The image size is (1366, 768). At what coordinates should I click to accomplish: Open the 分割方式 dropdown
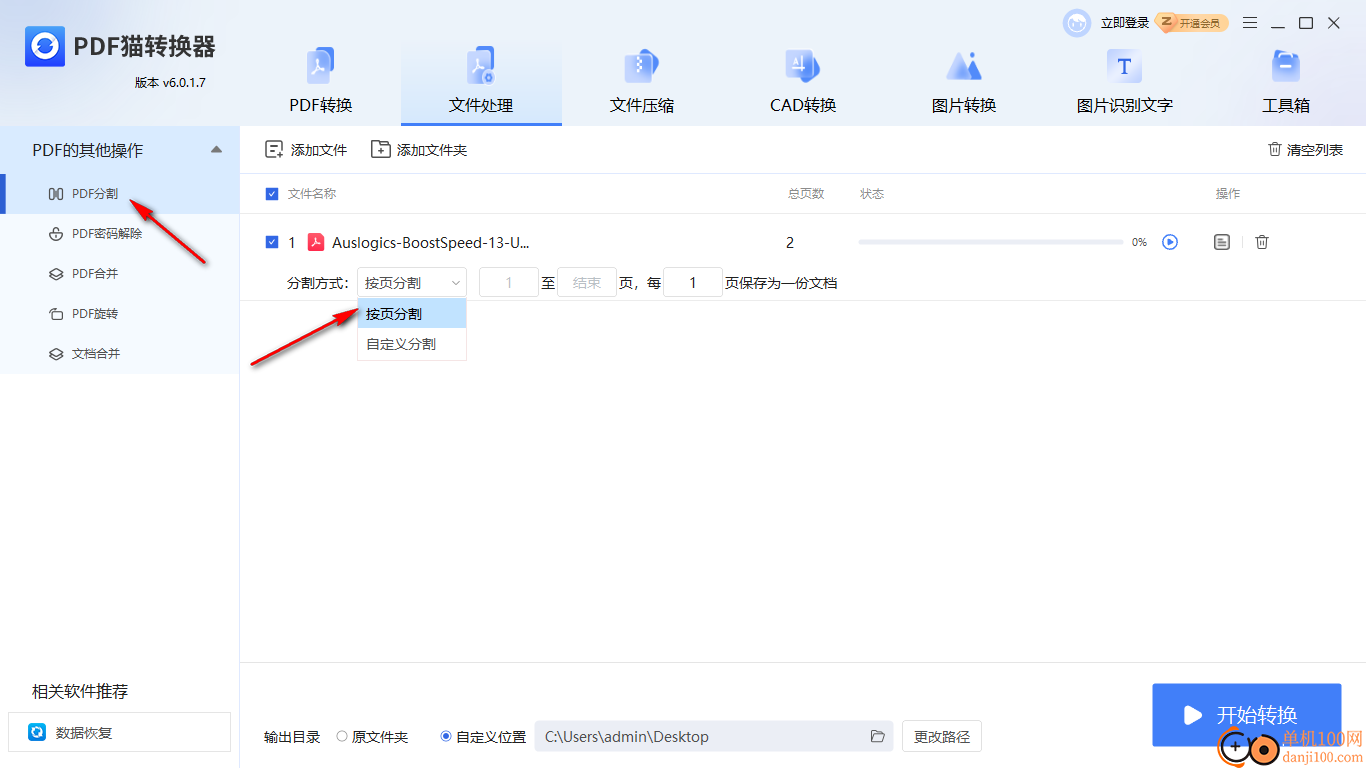point(412,283)
